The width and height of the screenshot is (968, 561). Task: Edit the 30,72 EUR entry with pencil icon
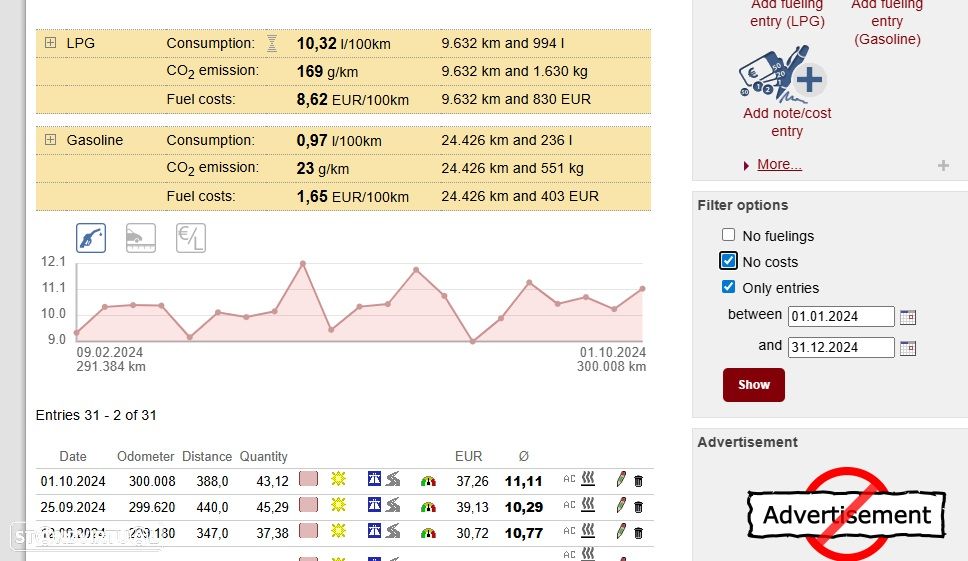tap(621, 531)
